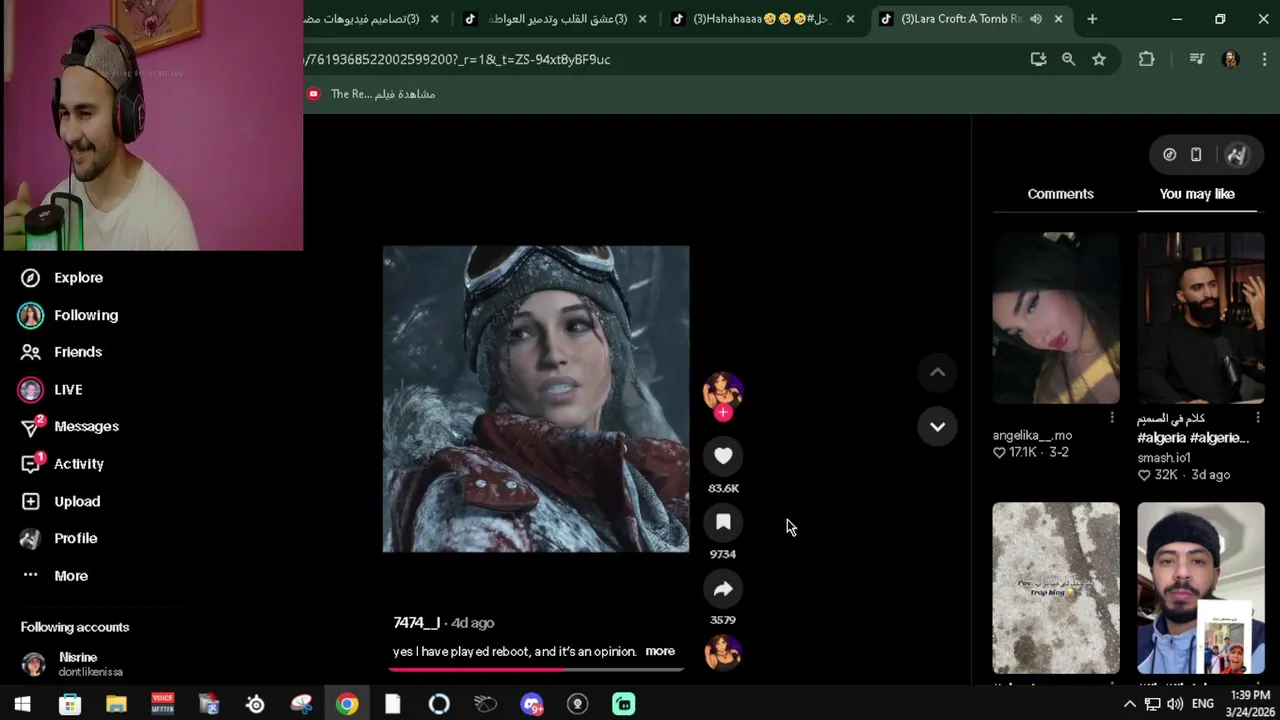
Task: Bookmark the video to favorites
Action: [723, 522]
